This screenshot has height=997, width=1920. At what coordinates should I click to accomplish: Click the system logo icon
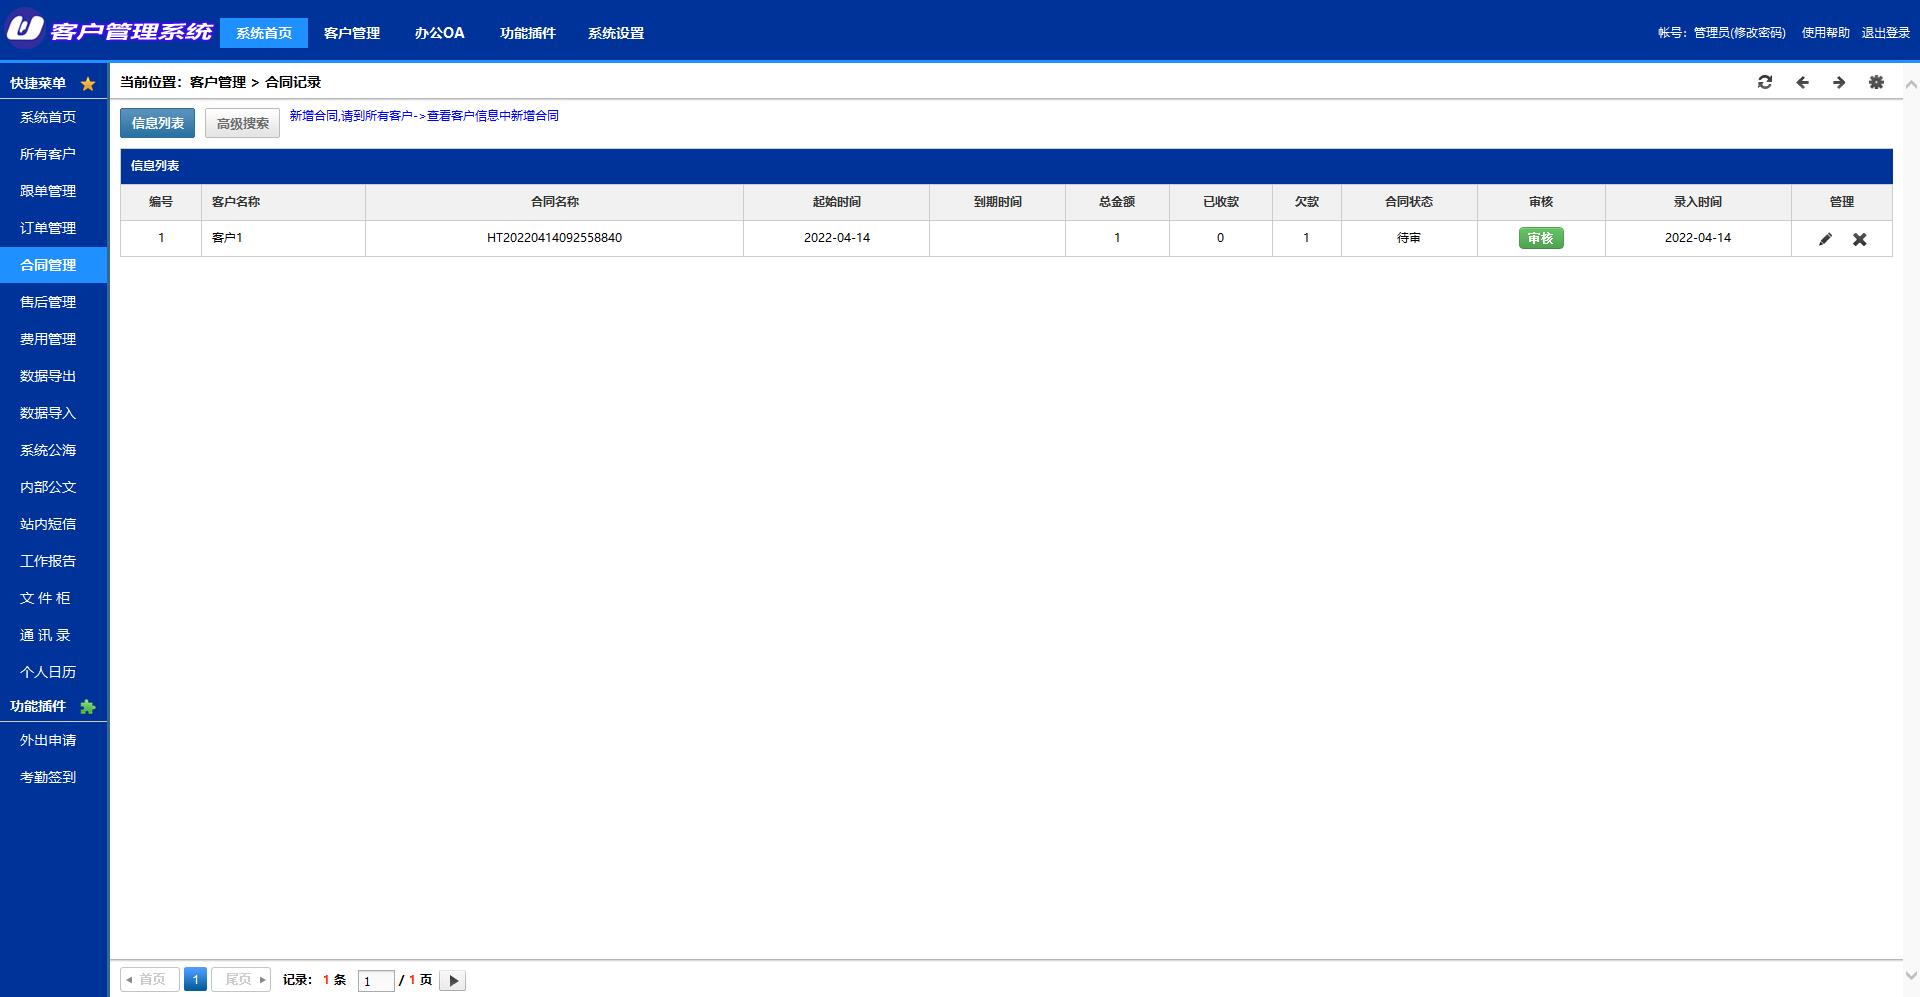point(25,29)
